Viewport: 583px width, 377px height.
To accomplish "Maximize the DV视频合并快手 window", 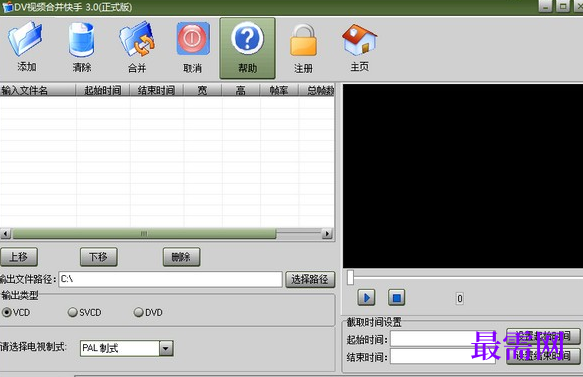I will tap(563, 6).
